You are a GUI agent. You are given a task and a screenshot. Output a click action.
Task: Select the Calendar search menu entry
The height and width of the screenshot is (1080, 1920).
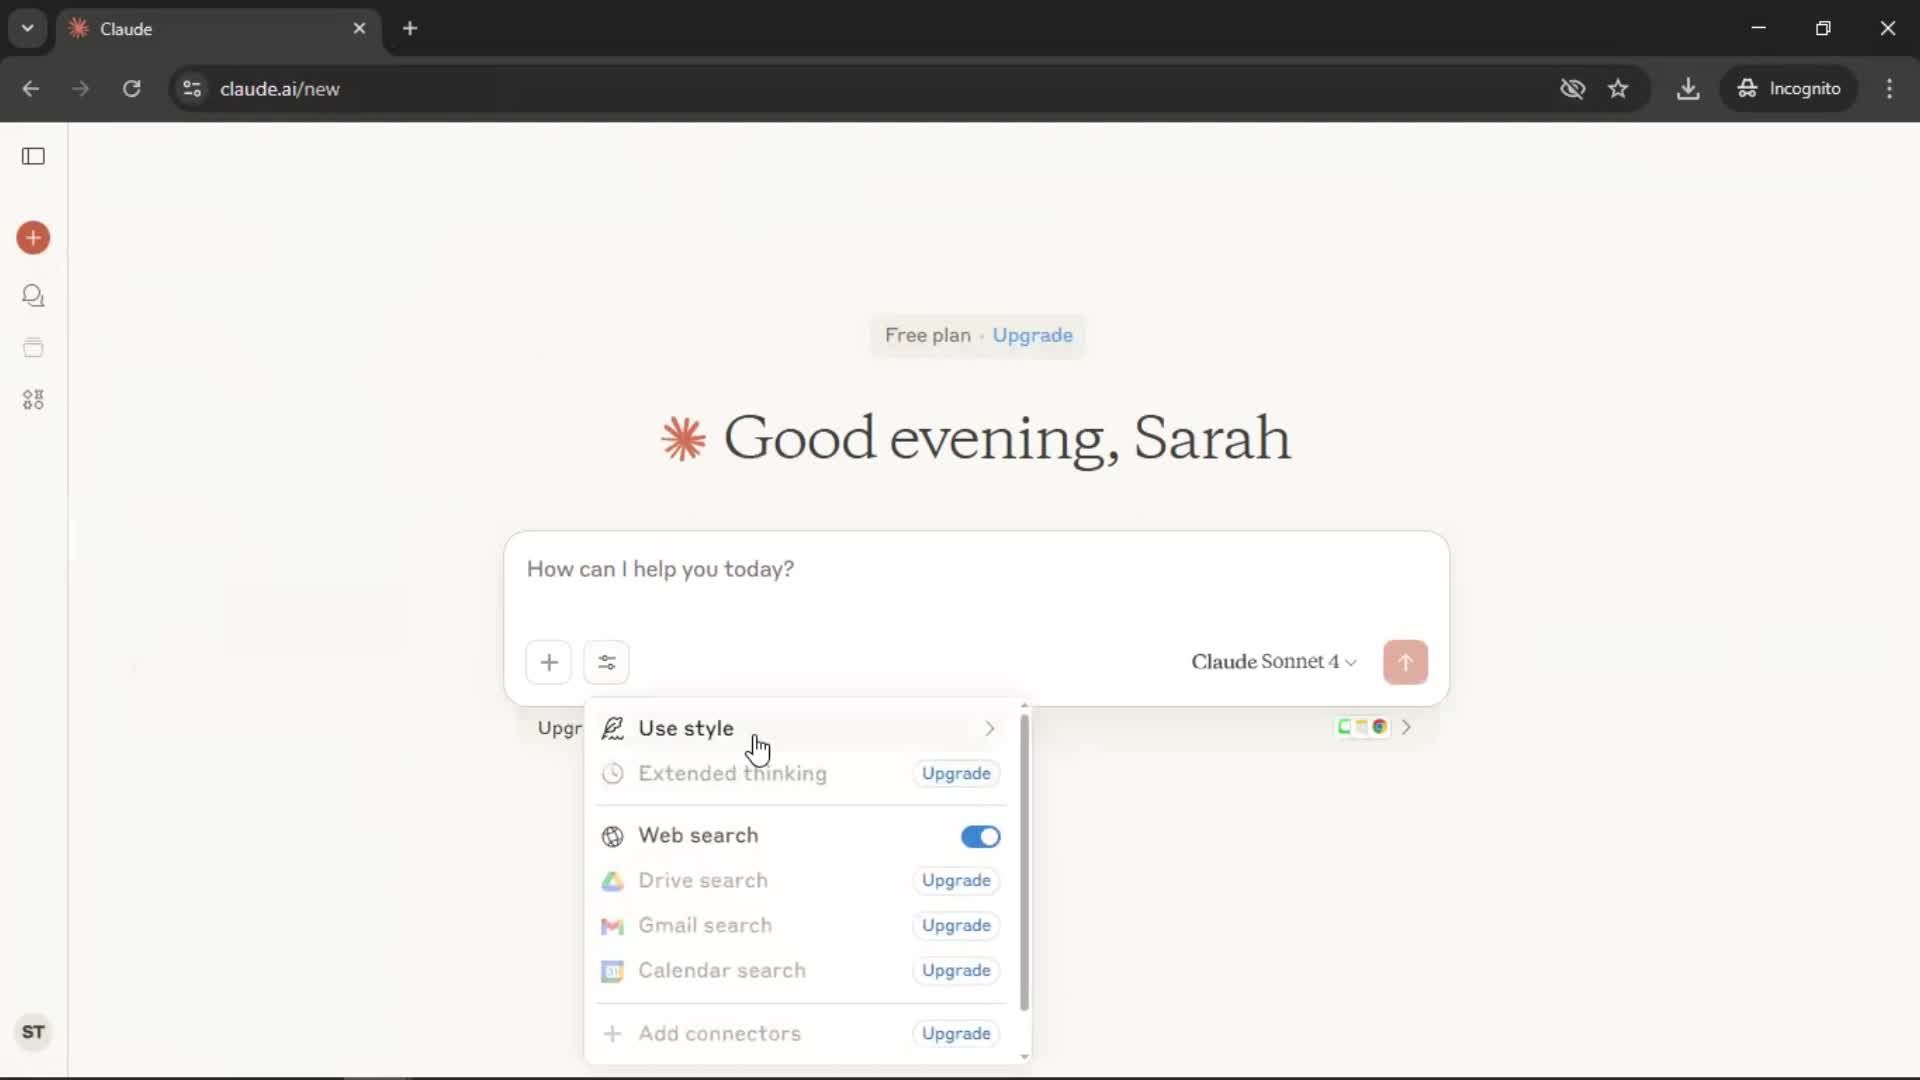click(800, 971)
